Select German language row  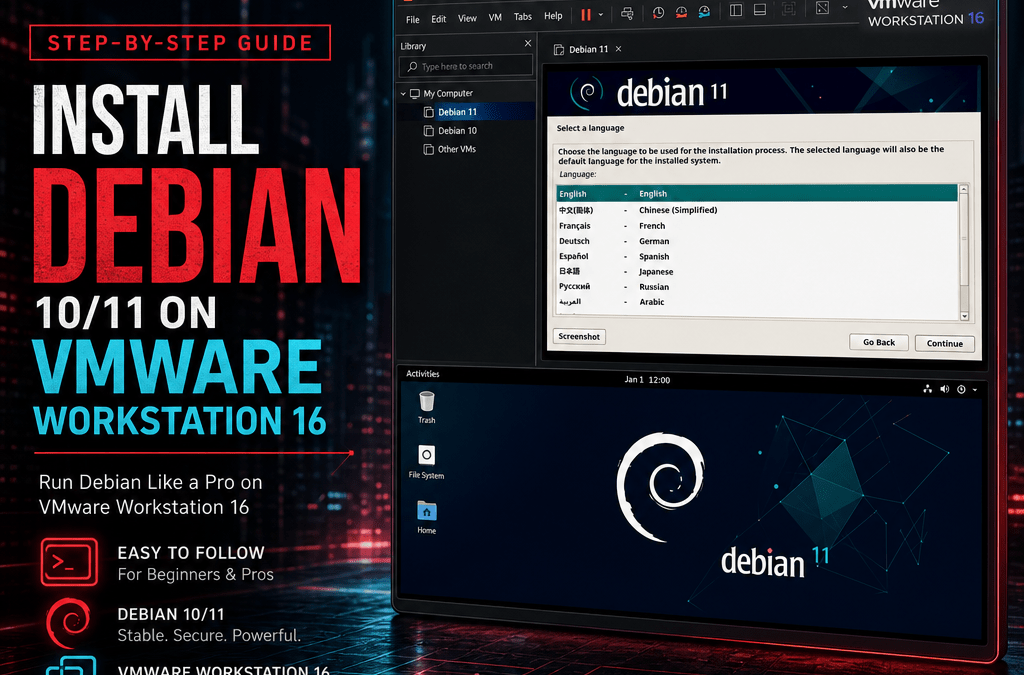point(757,242)
